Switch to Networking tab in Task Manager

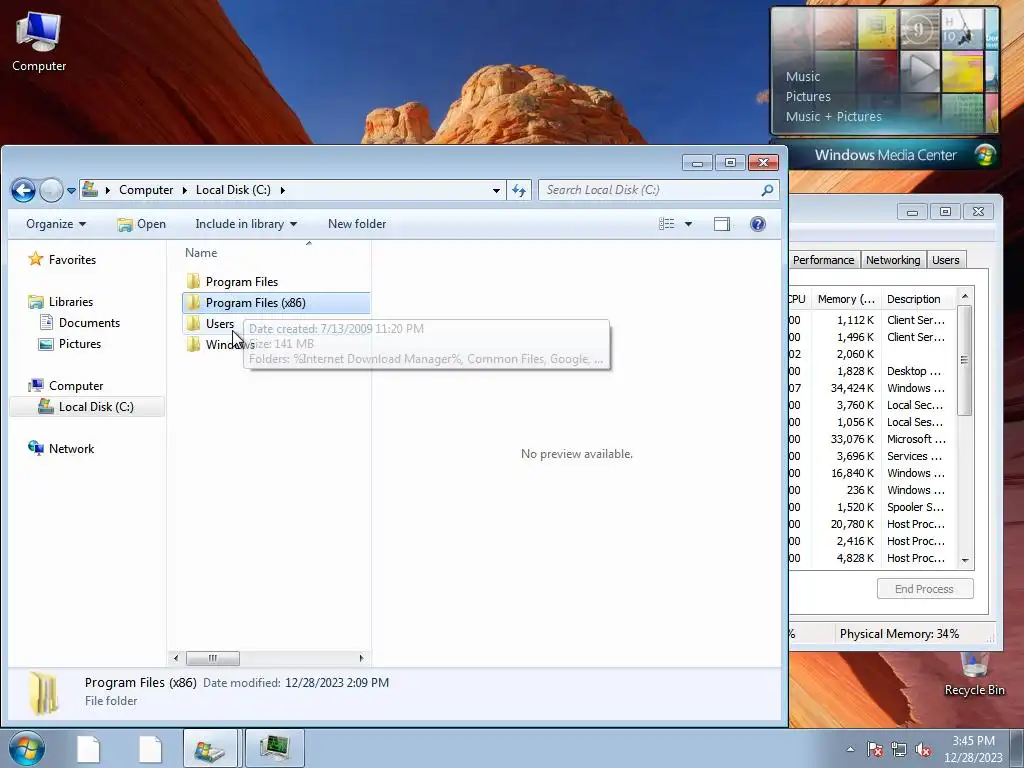click(893, 260)
